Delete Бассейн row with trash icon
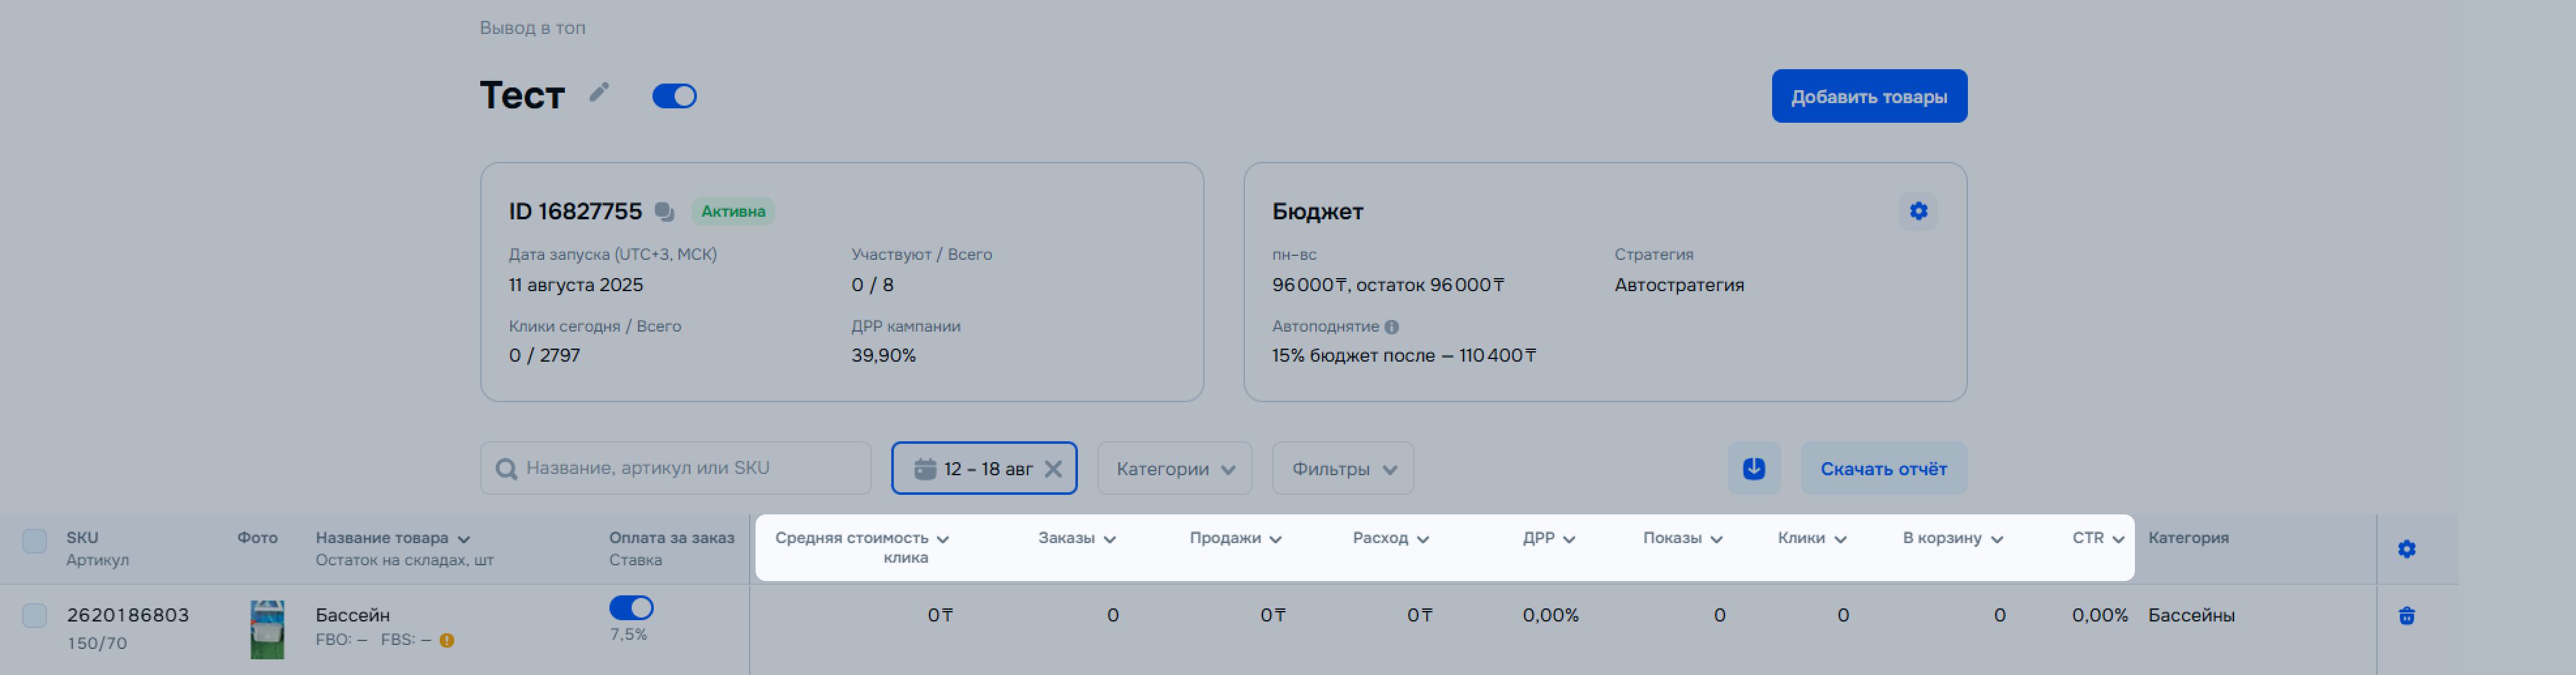Viewport: 2576px width, 675px height. 2406,616
